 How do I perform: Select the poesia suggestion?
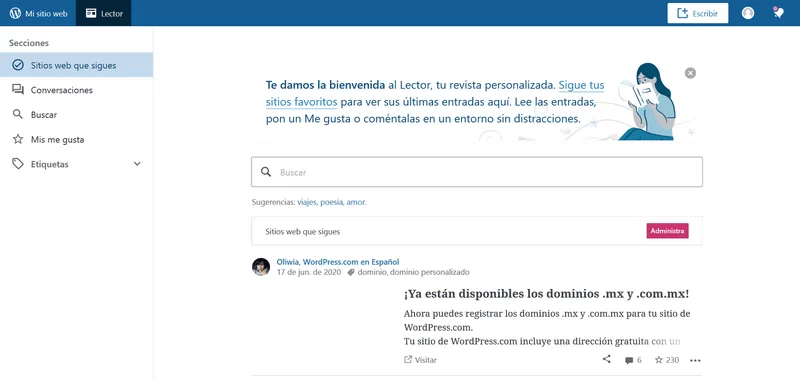click(x=332, y=202)
